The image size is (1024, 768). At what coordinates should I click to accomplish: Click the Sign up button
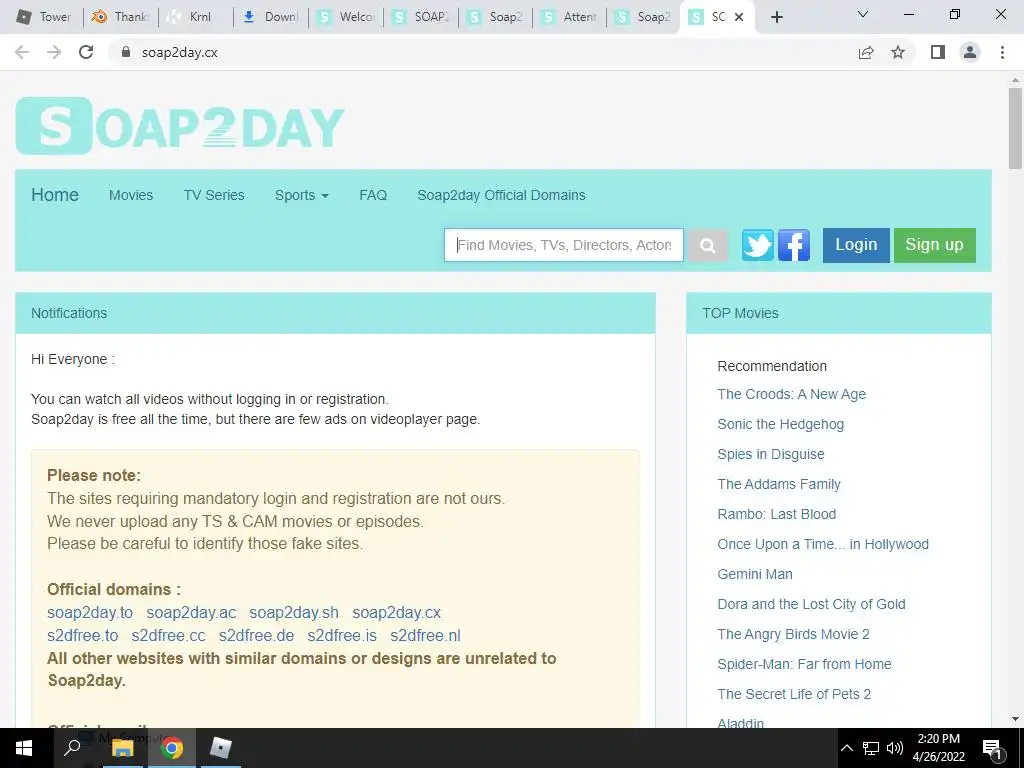(x=935, y=246)
